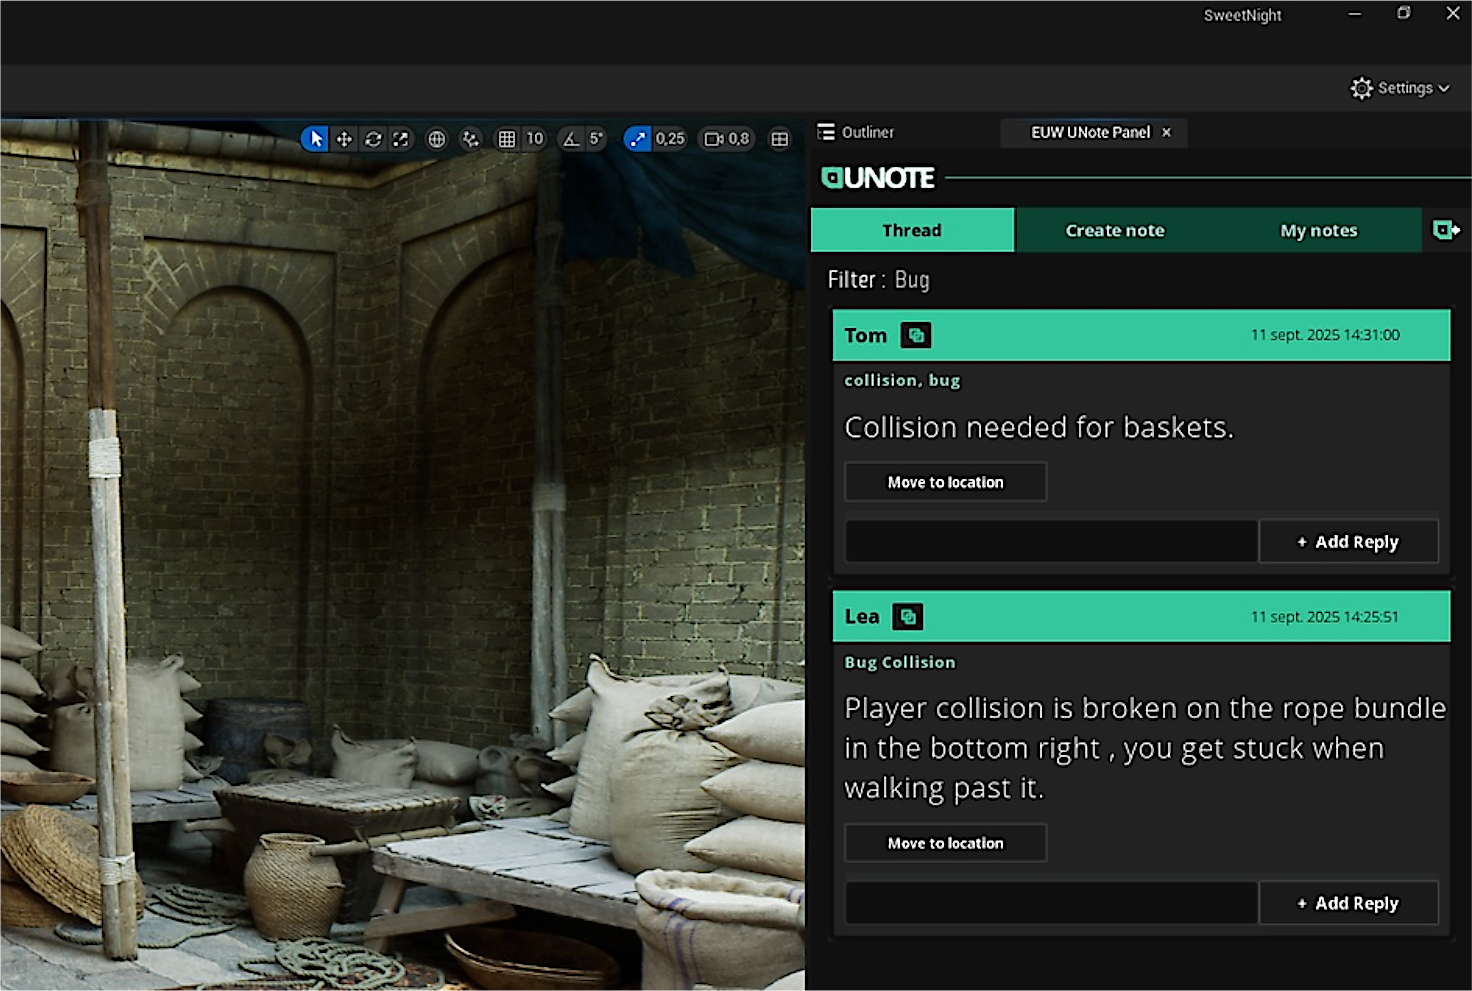Activate the Translate move tool
Viewport: 1472px width, 991px height.
[x=344, y=139]
